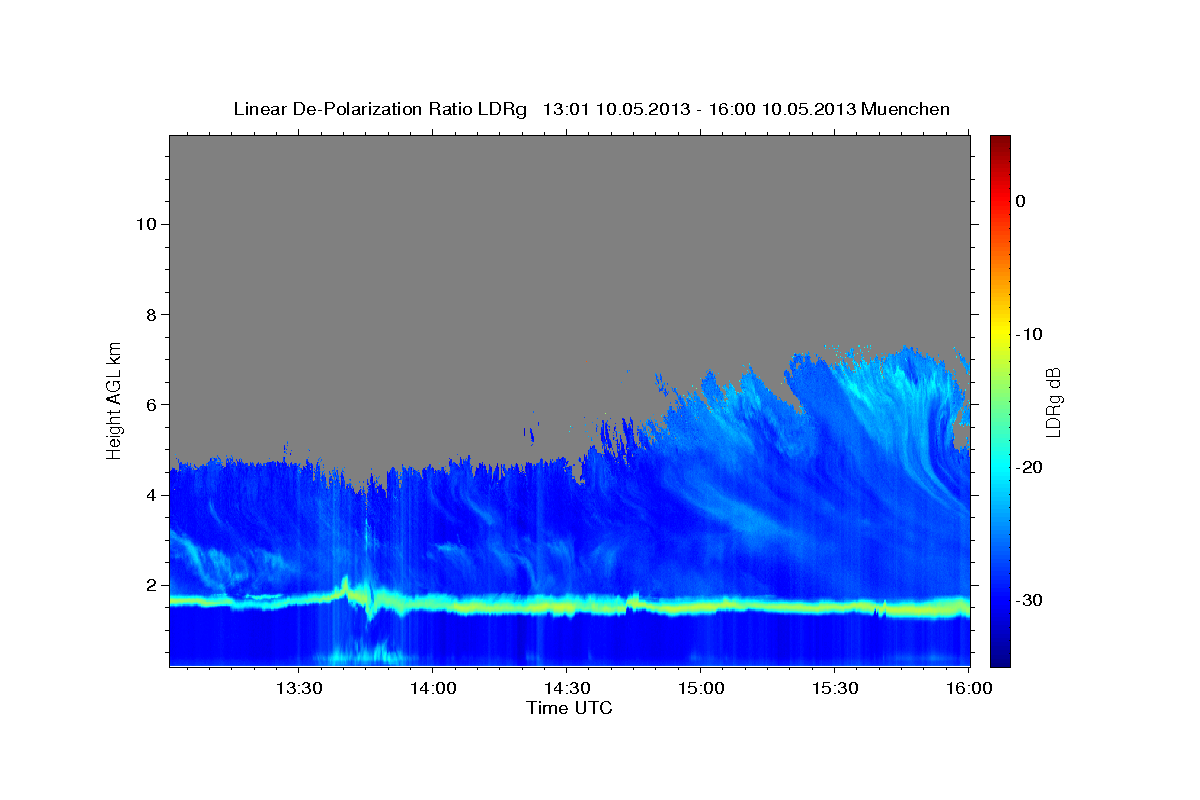1200x800 pixels.
Task: Click the colorbar tick label 0
Action: point(1020,201)
